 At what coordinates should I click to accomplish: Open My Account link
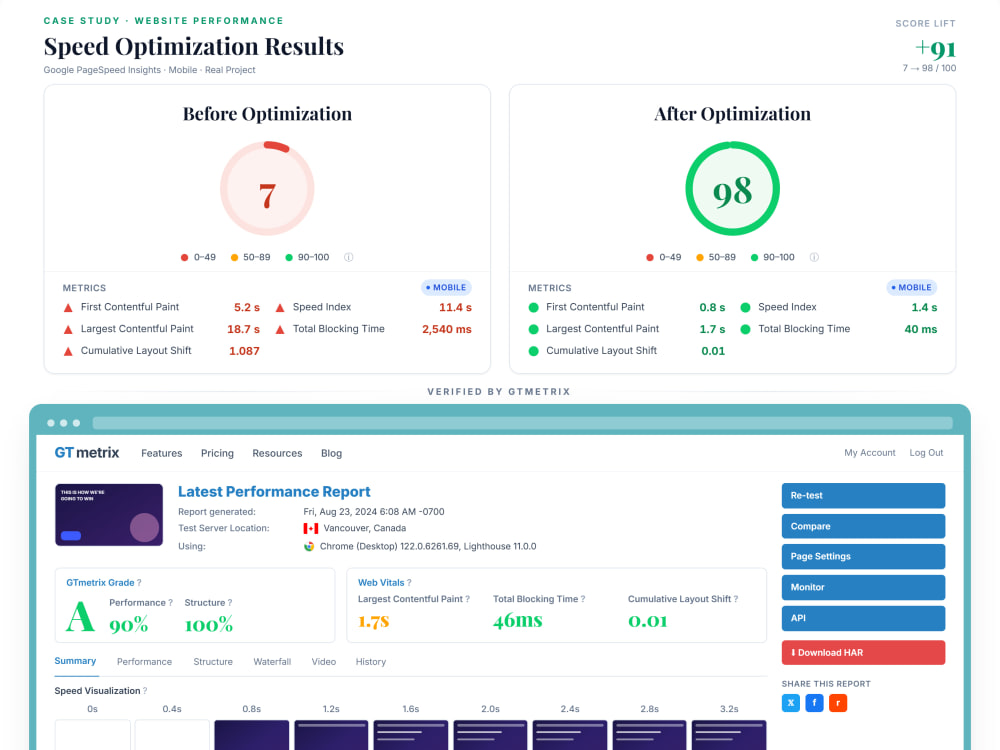tap(869, 453)
